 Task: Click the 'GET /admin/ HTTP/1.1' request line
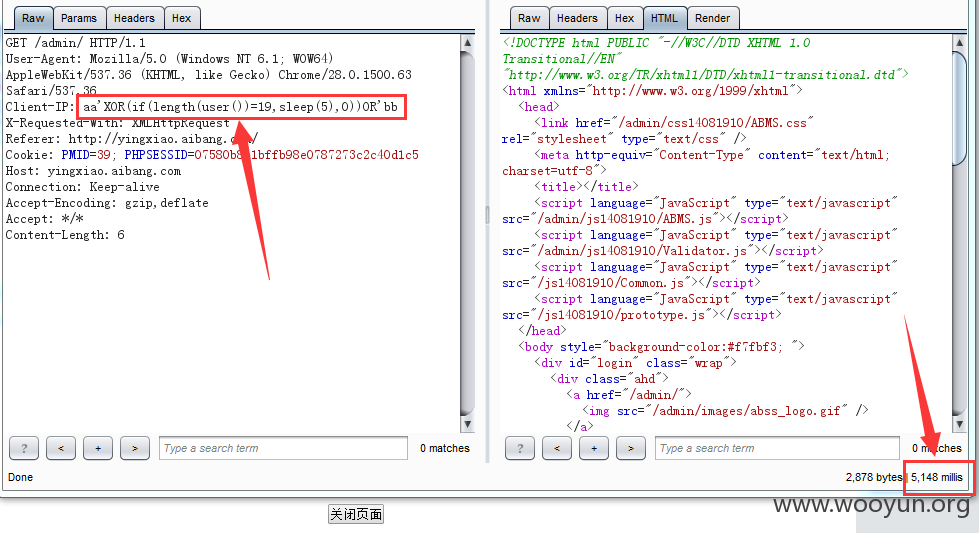[76, 42]
